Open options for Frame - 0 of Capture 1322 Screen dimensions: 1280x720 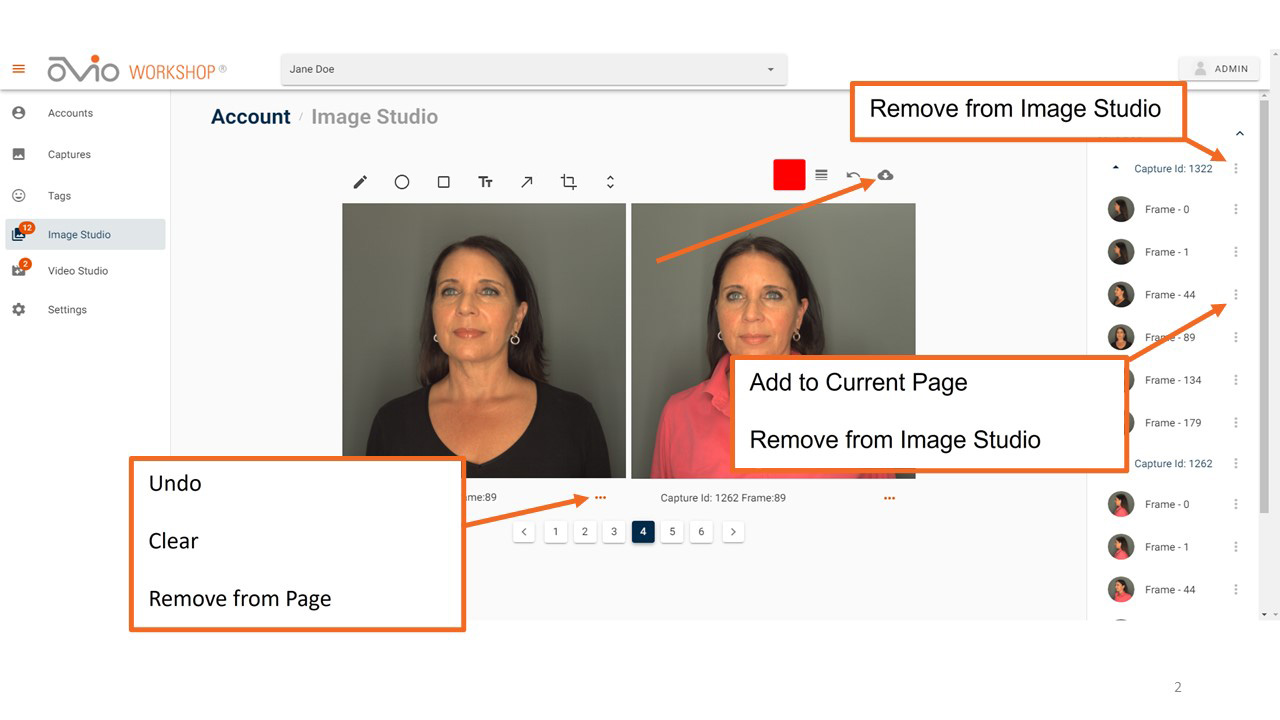(1236, 209)
